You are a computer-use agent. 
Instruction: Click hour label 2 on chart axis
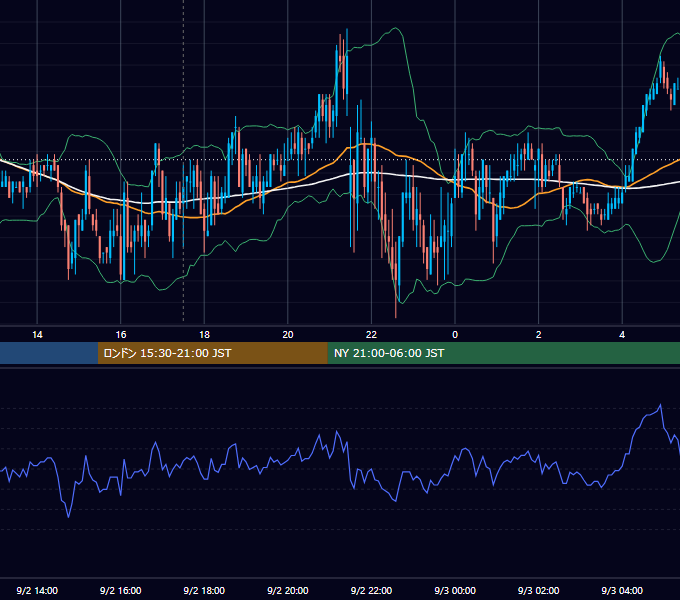(538, 335)
